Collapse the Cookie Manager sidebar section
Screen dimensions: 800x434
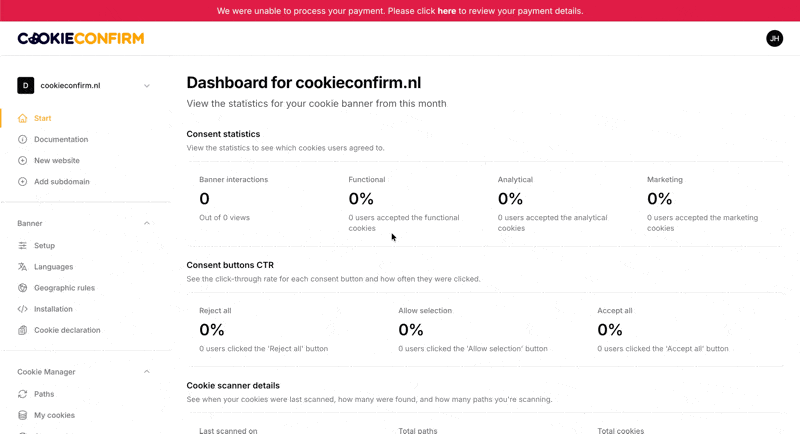147,372
